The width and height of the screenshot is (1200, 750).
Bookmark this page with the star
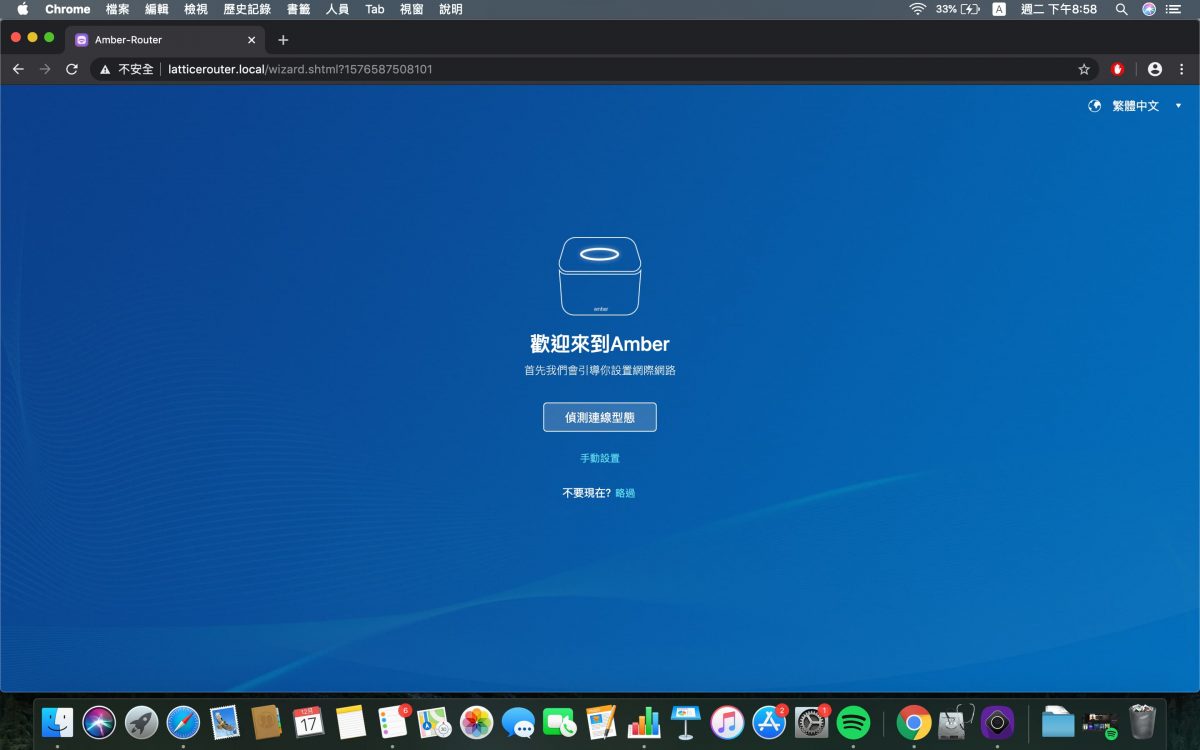coord(1084,69)
